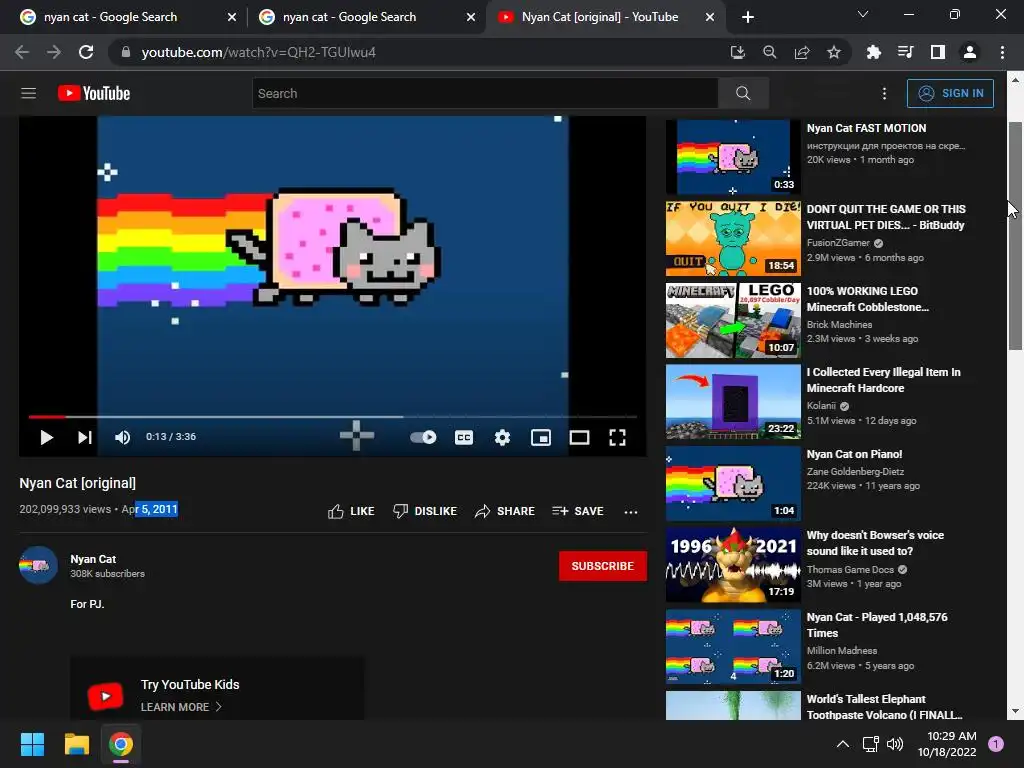
Task: Open the 100% WORKING LEGO Minecraft video title
Action: [x=868, y=299]
